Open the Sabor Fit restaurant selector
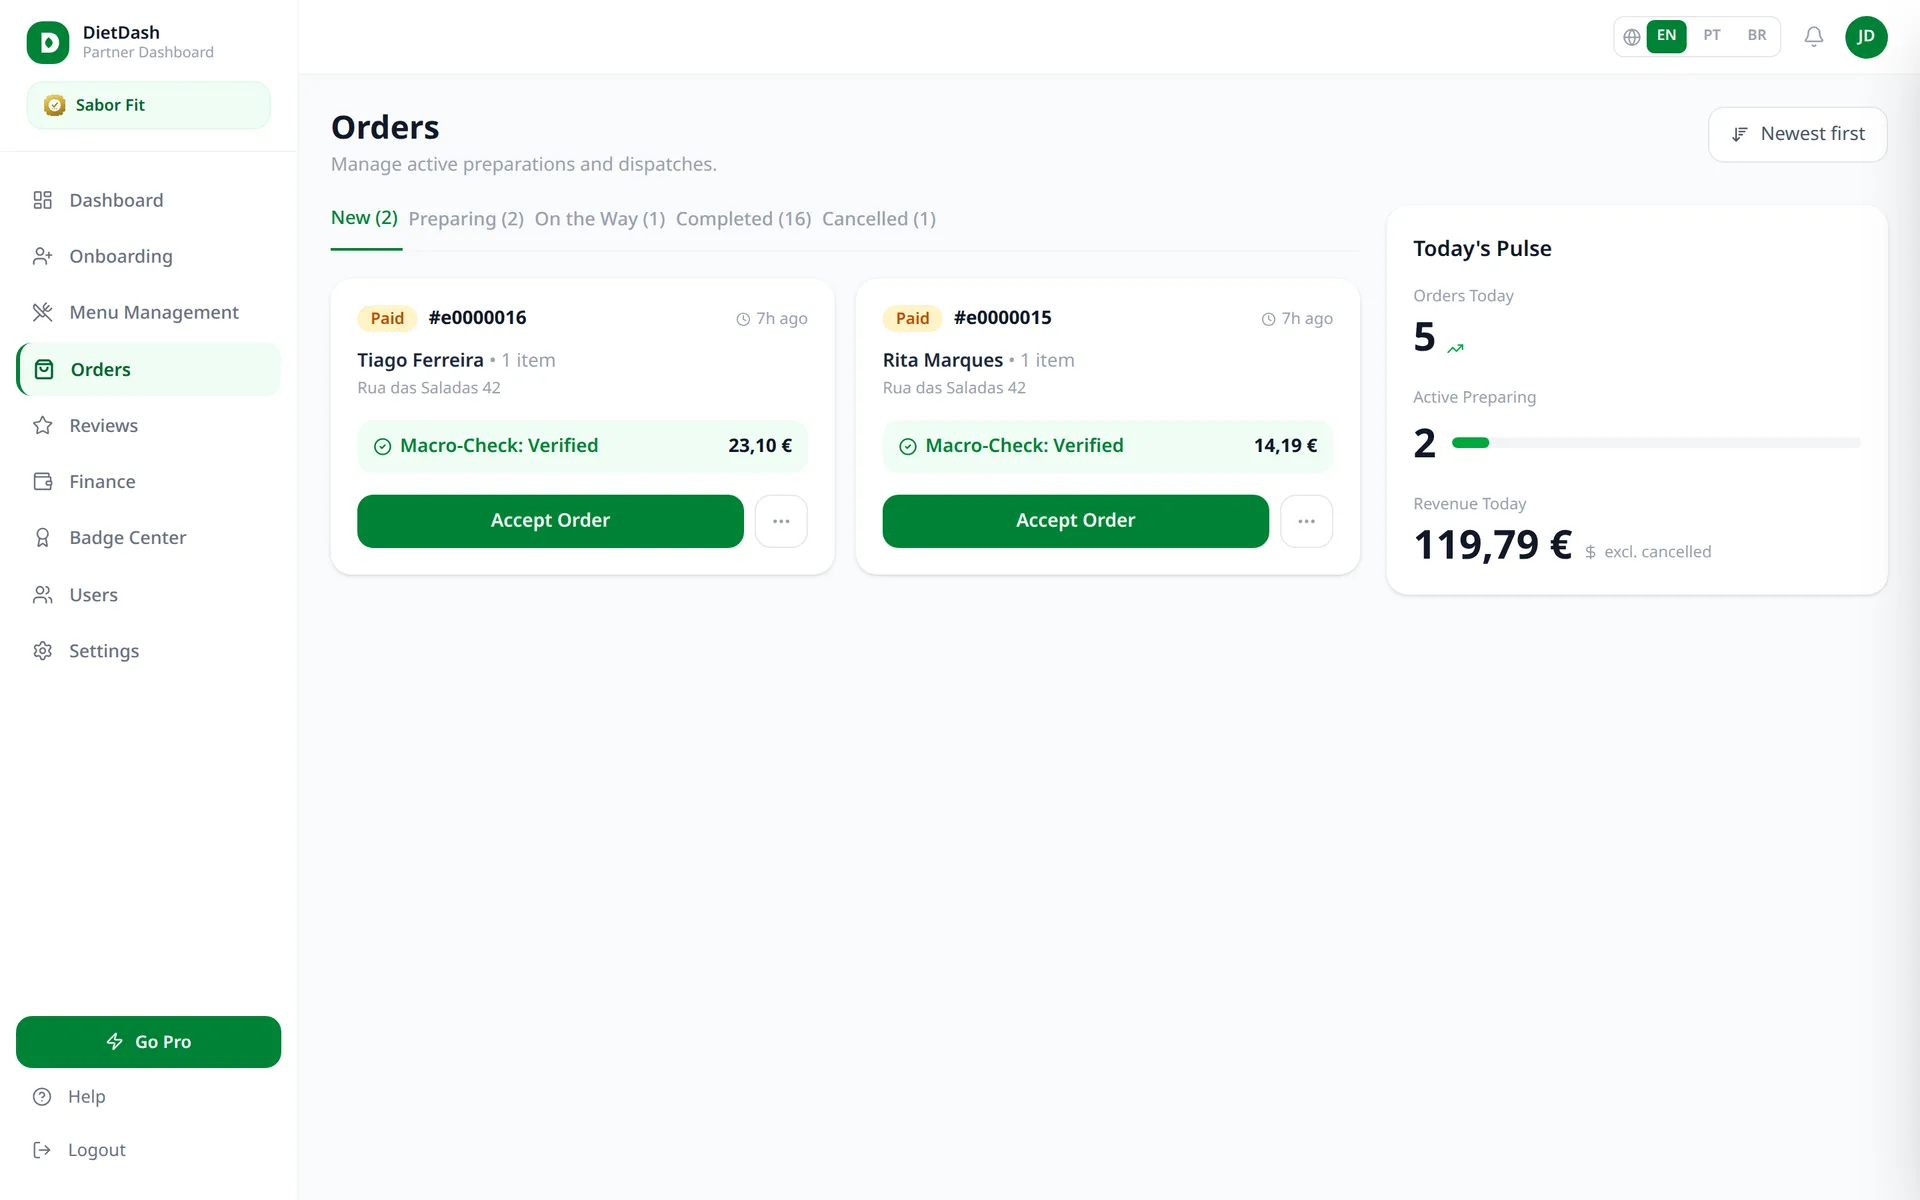This screenshot has width=1920, height=1200. pyautogui.click(x=148, y=105)
